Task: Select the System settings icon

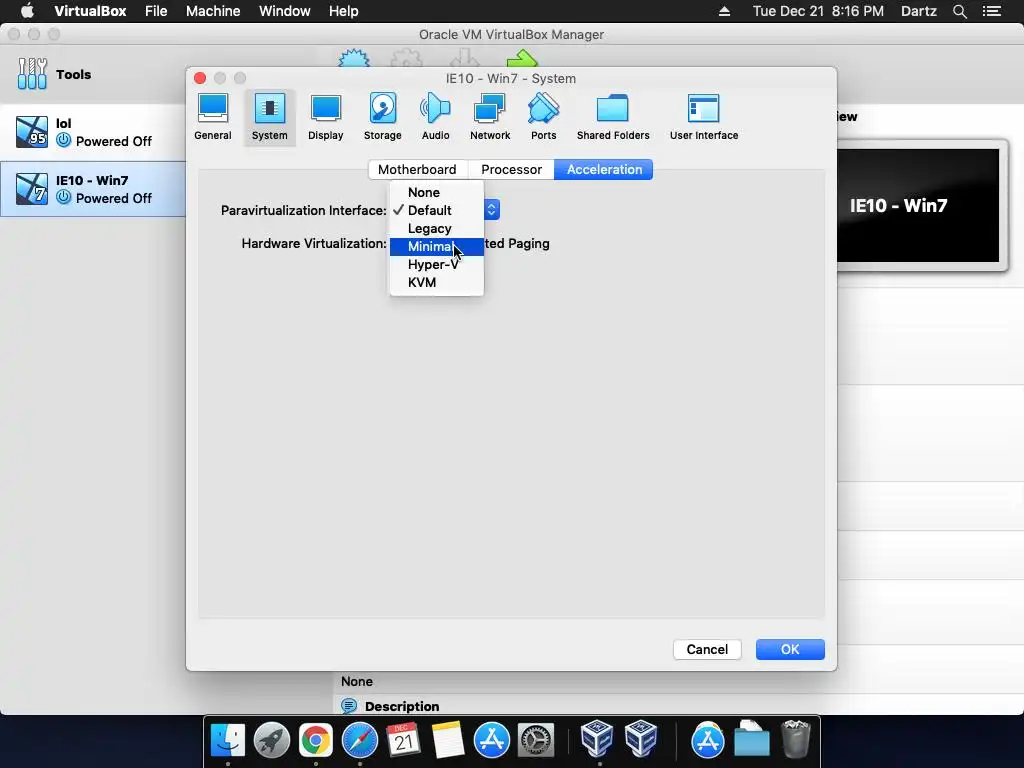Action: (x=270, y=118)
